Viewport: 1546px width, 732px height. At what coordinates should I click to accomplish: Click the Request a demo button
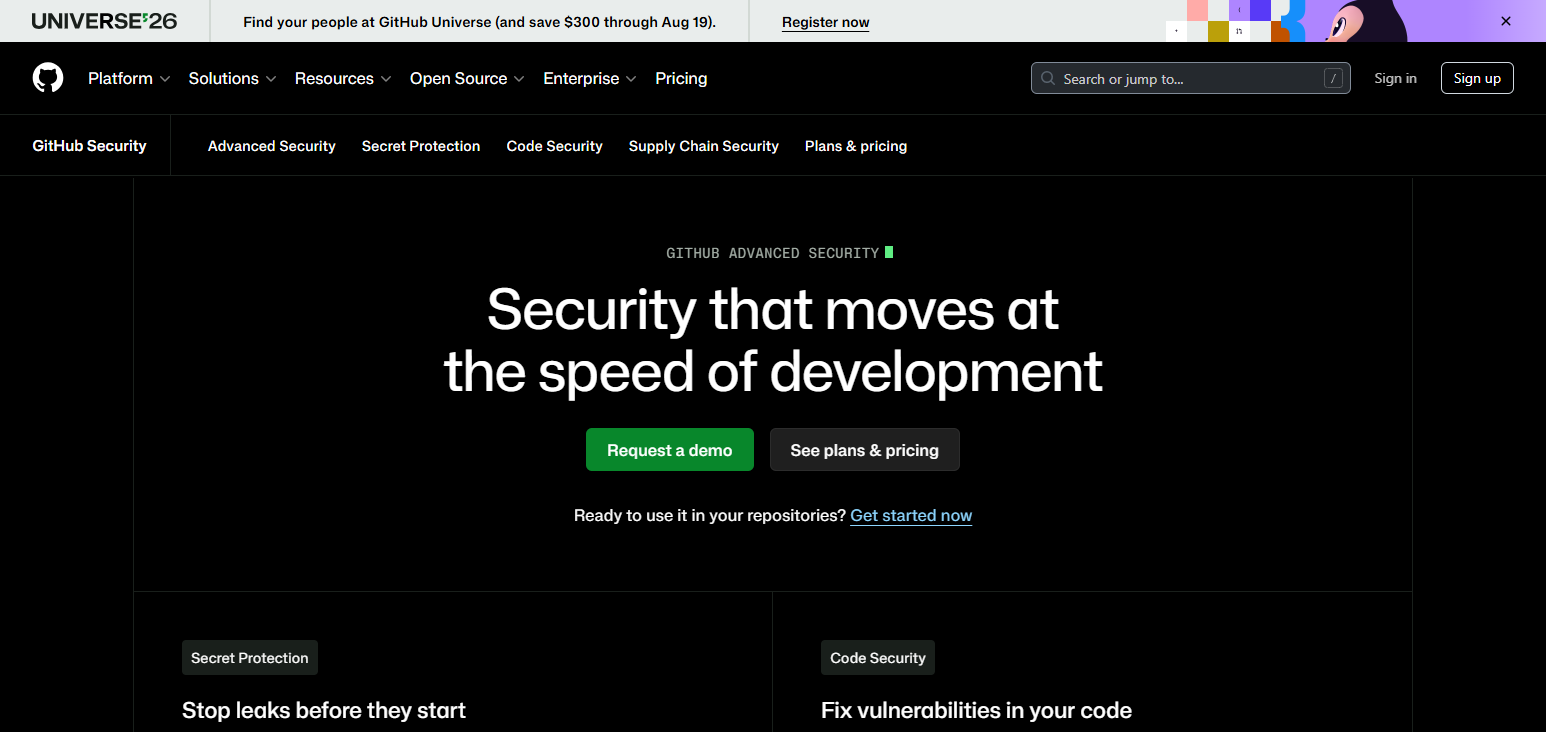coord(669,450)
